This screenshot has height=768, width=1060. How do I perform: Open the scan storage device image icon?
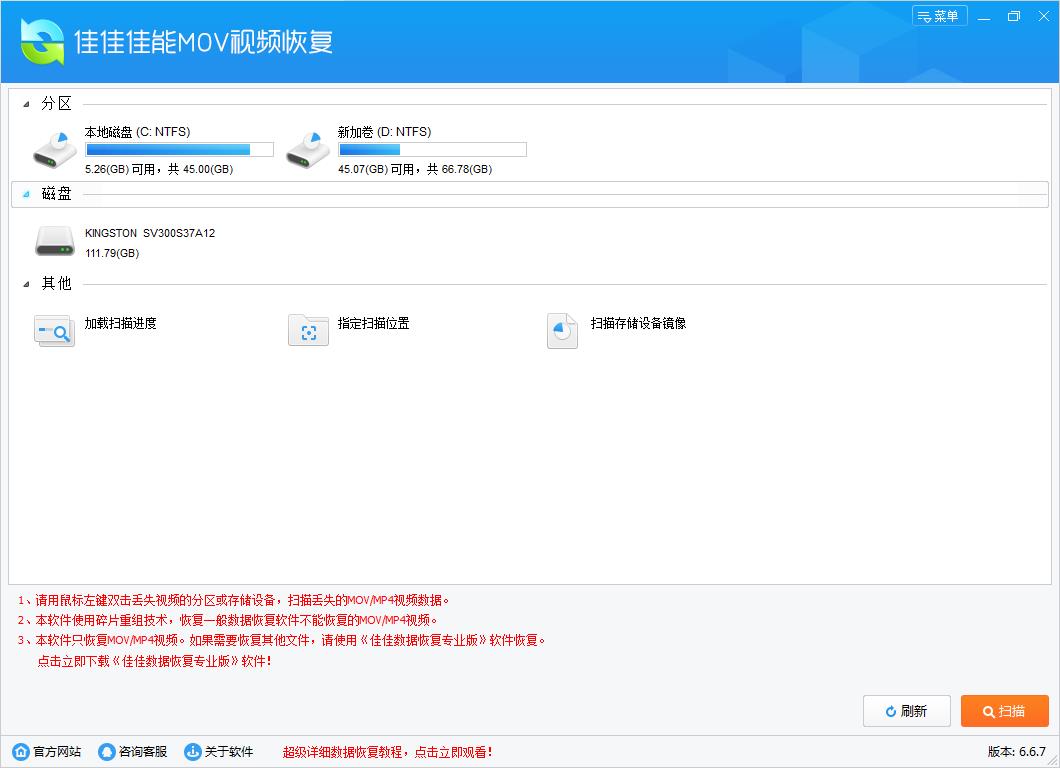click(562, 330)
